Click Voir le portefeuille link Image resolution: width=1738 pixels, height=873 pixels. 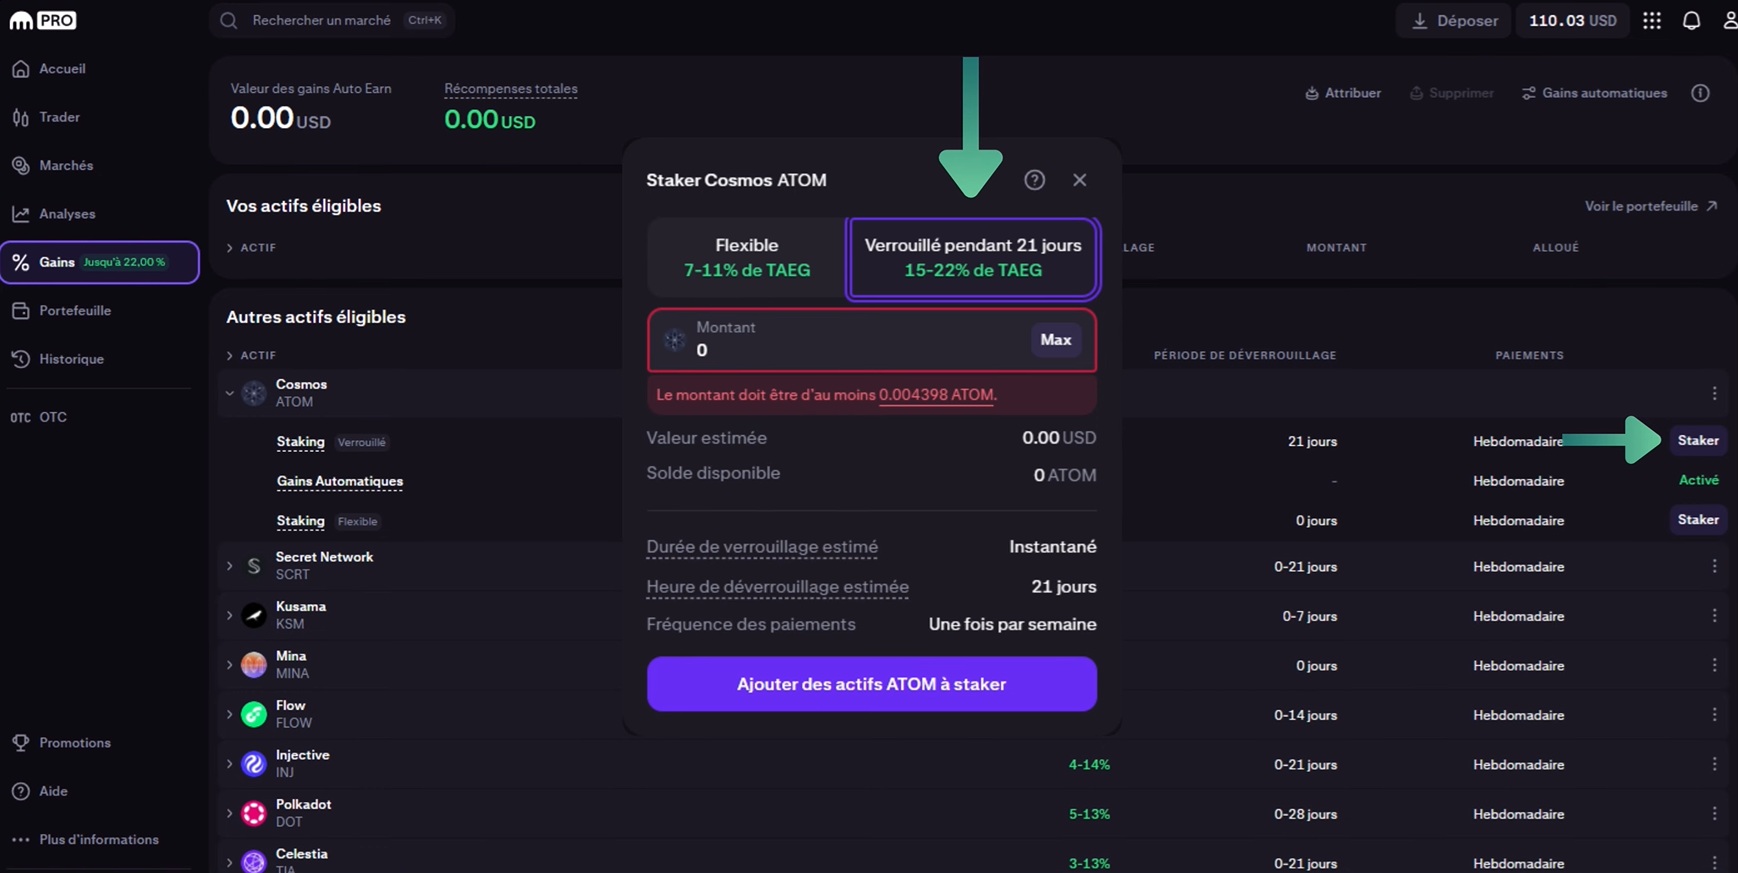pyautogui.click(x=1651, y=206)
